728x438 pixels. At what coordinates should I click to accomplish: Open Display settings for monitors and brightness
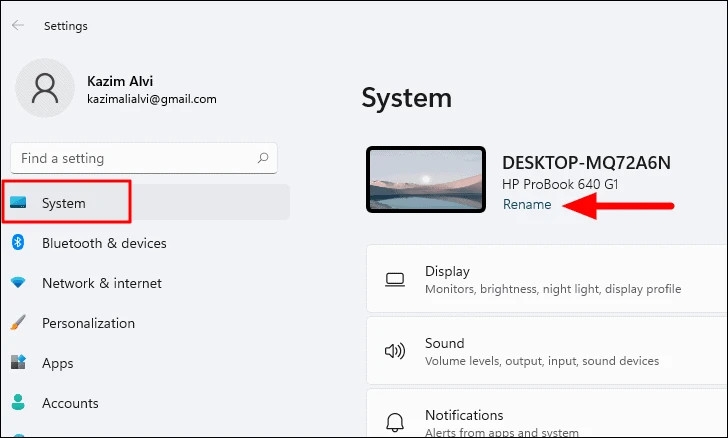(552, 279)
